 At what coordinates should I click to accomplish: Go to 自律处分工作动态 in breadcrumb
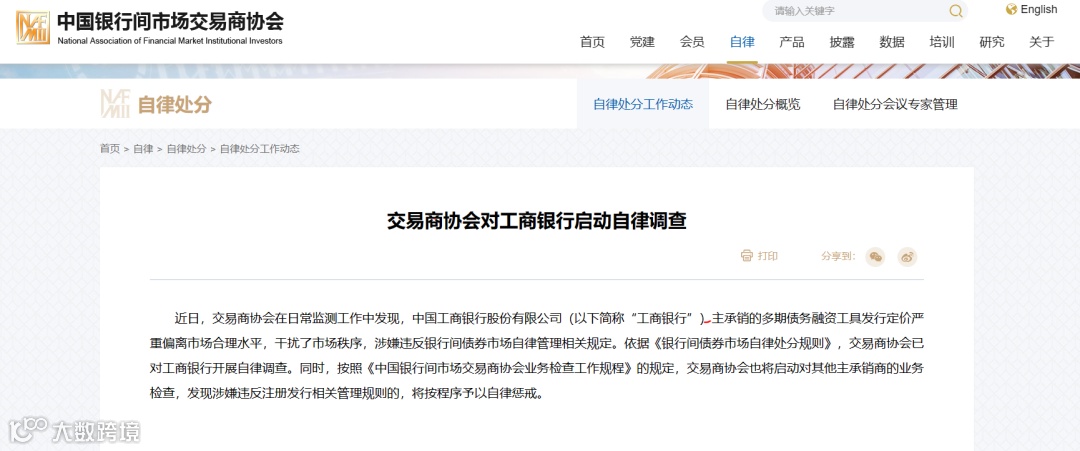tap(260, 149)
